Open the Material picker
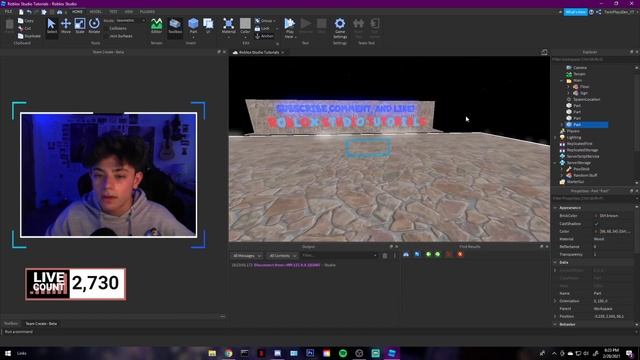This screenshot has height=360, width=640. point(229,26)
